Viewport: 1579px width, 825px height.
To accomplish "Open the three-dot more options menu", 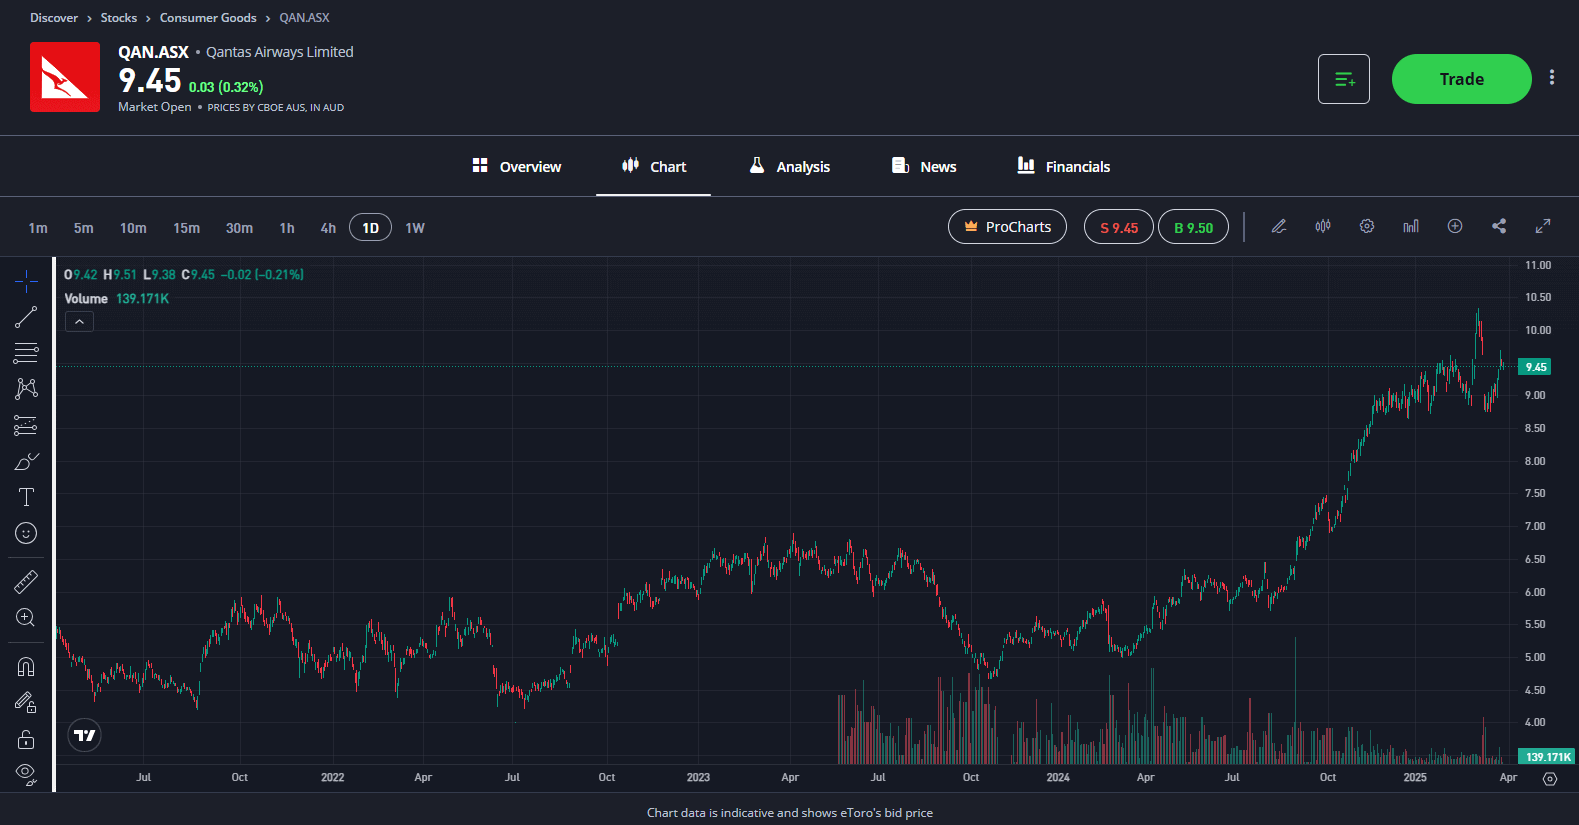I will click(x=1552, y=78).
